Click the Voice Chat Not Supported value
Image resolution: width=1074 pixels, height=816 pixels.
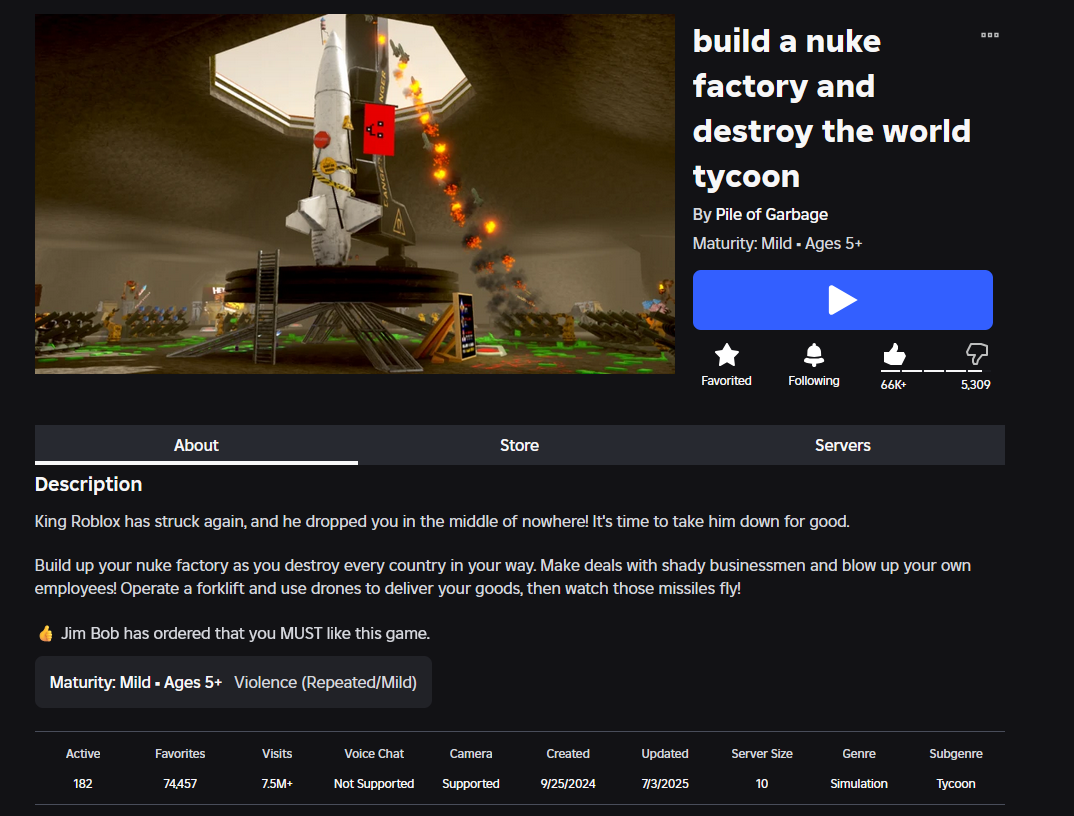click(x=374, y=784)
